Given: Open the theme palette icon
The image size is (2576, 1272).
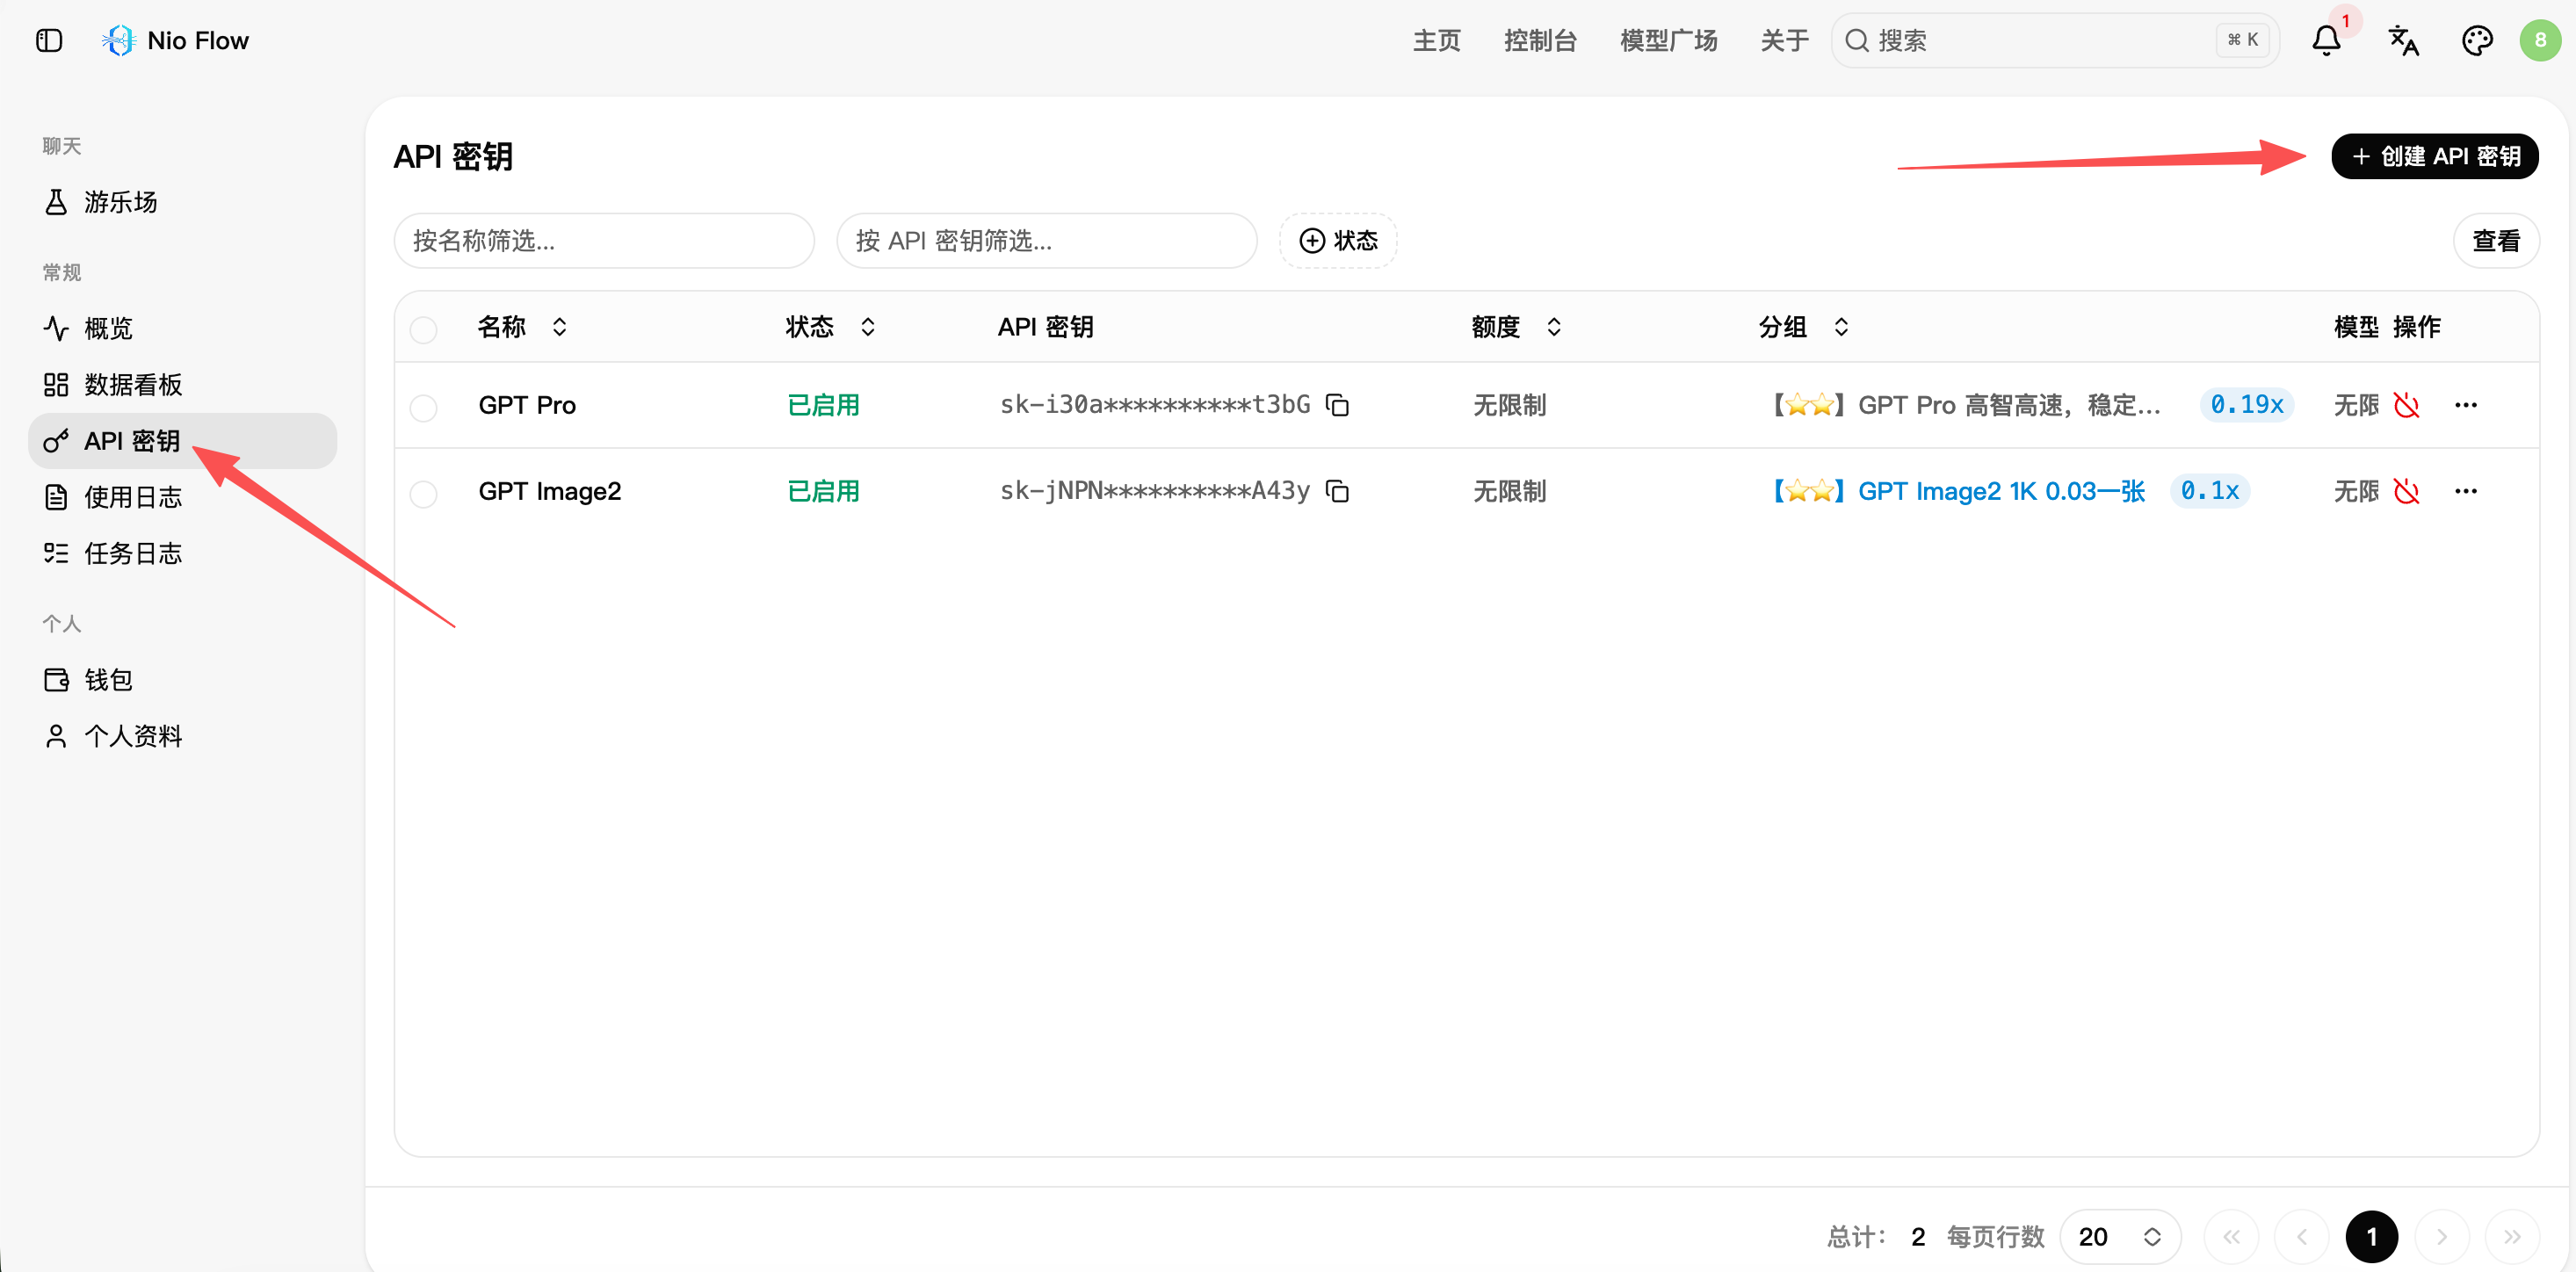Looking at the screenshot, I should coord(2476,40).
